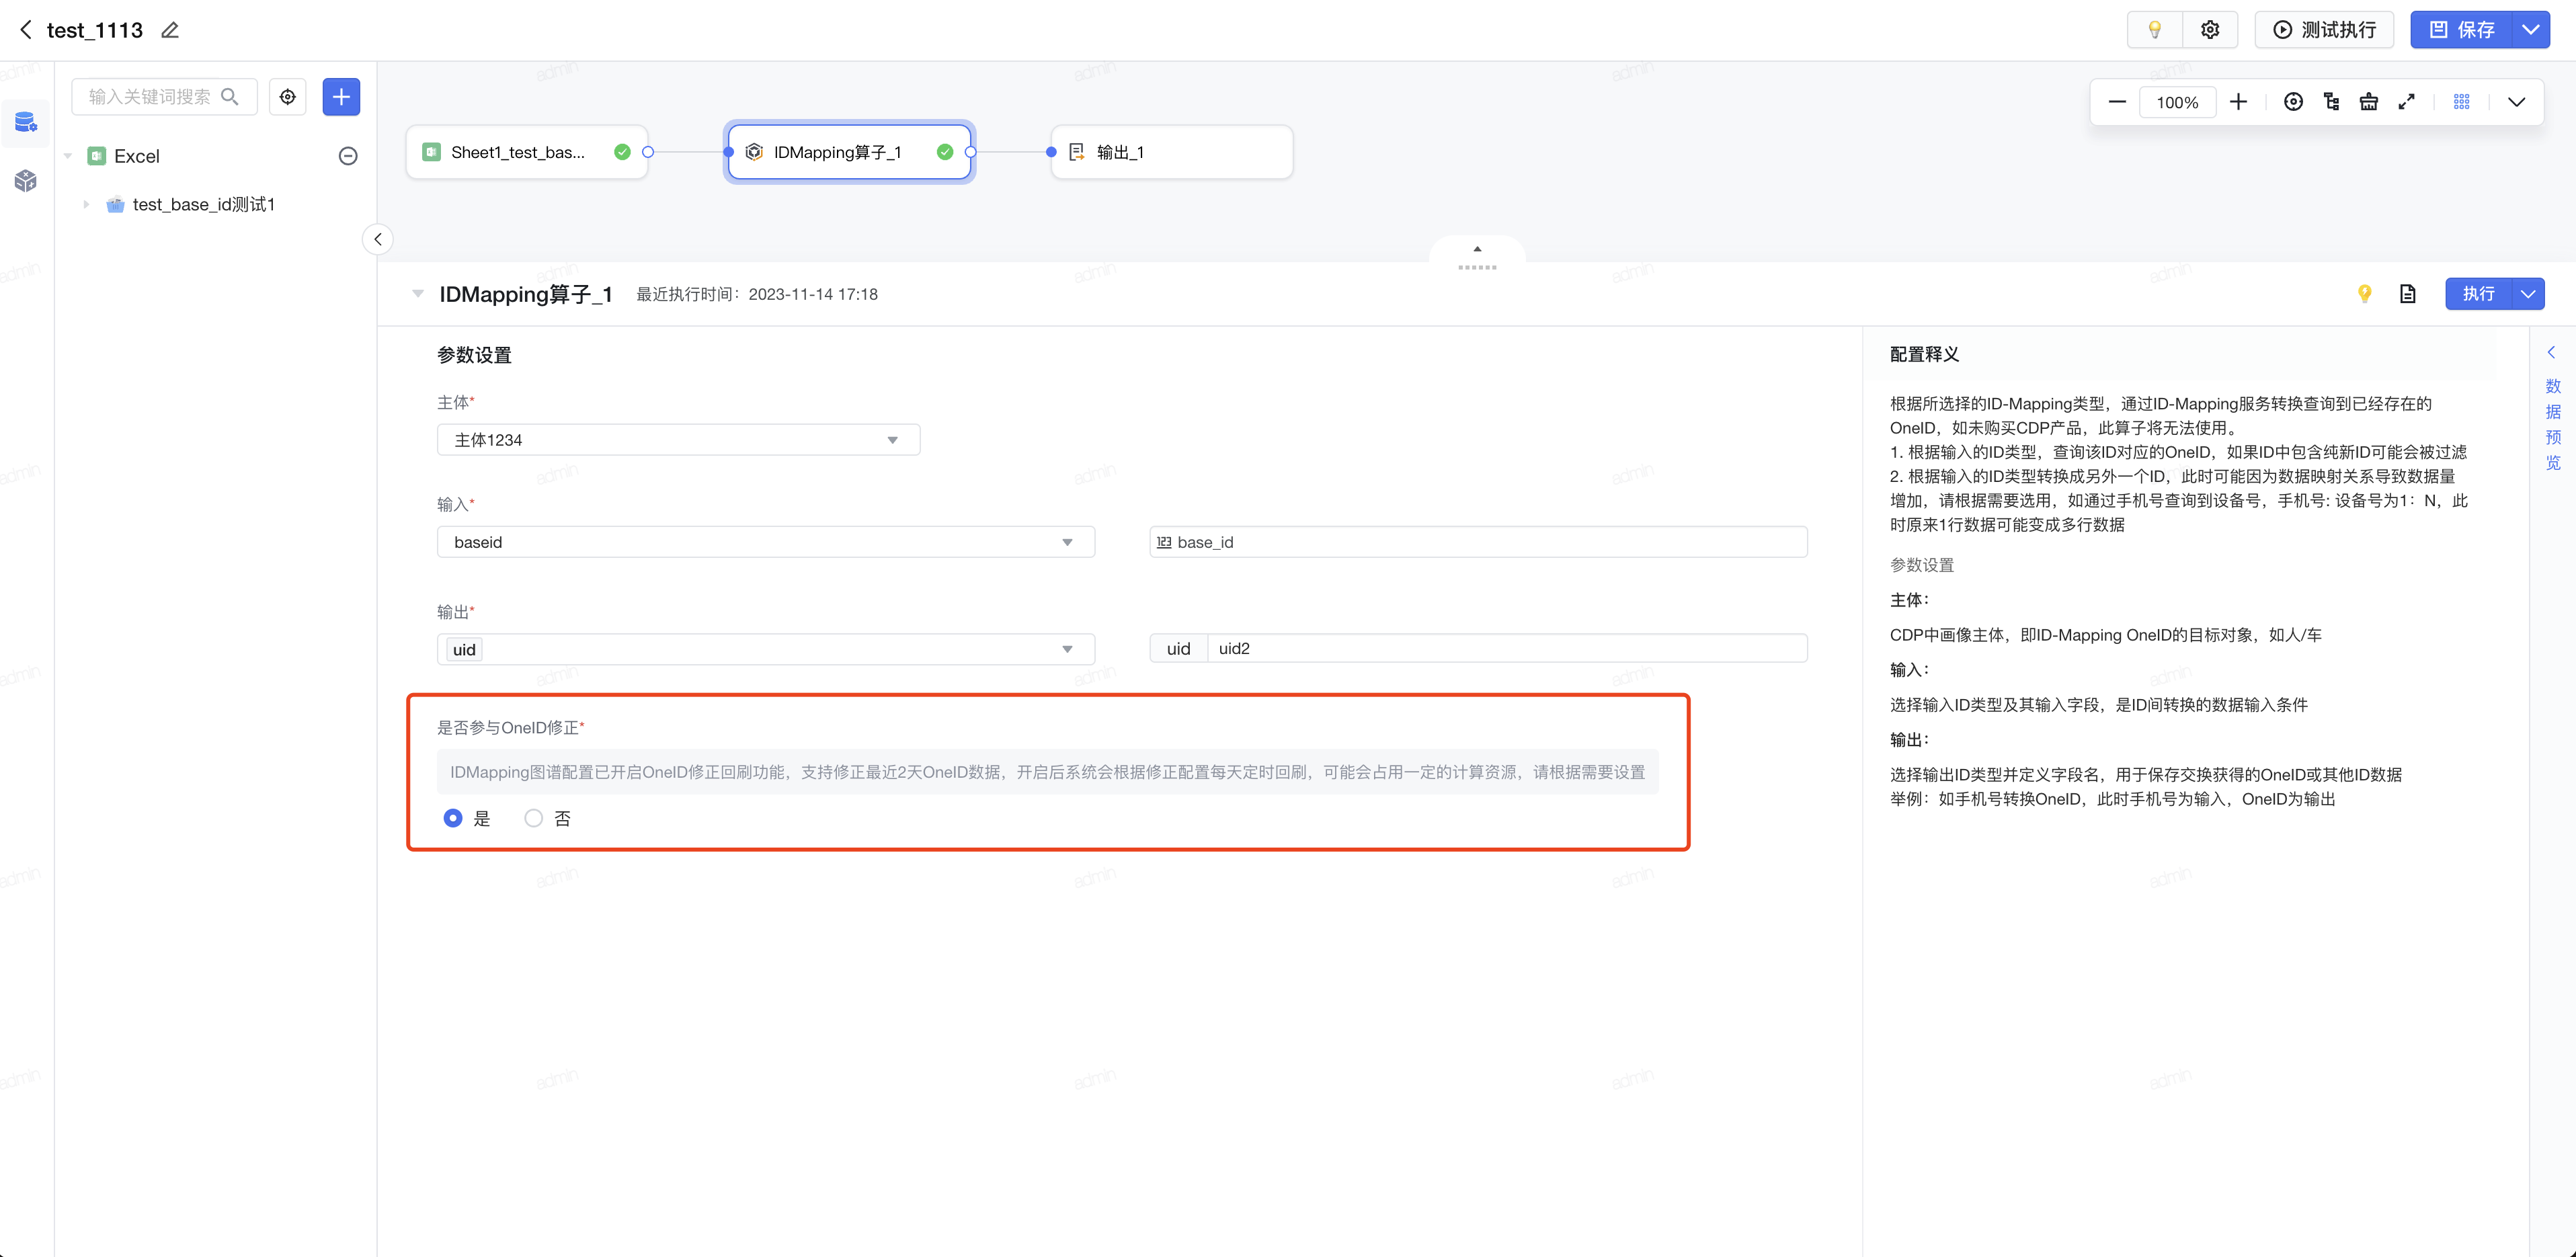Click the 配置释义 heading
Image resolution: width=2576 pixels, height=1257 pixels.
[1924, 354]
